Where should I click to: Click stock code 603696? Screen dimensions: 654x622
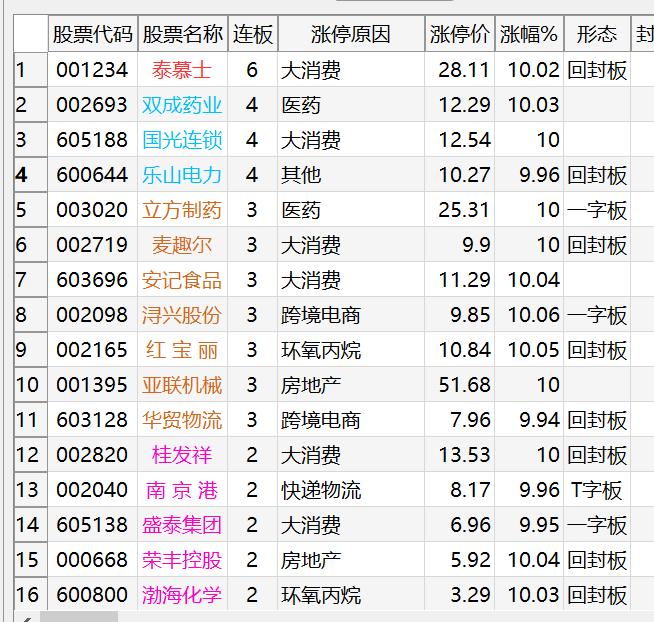(92, 280)
